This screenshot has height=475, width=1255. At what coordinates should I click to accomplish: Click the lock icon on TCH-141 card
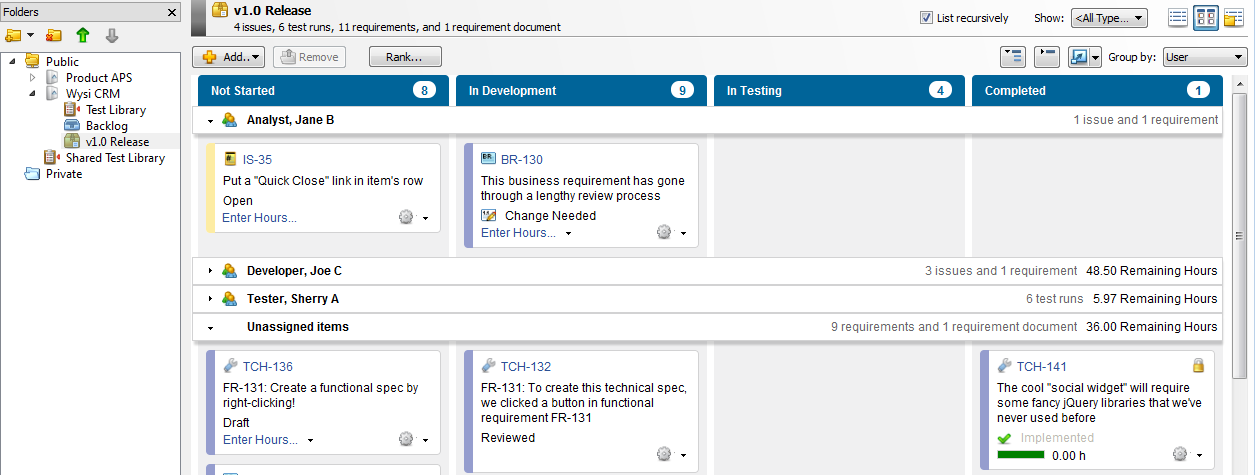(1198, 366)
